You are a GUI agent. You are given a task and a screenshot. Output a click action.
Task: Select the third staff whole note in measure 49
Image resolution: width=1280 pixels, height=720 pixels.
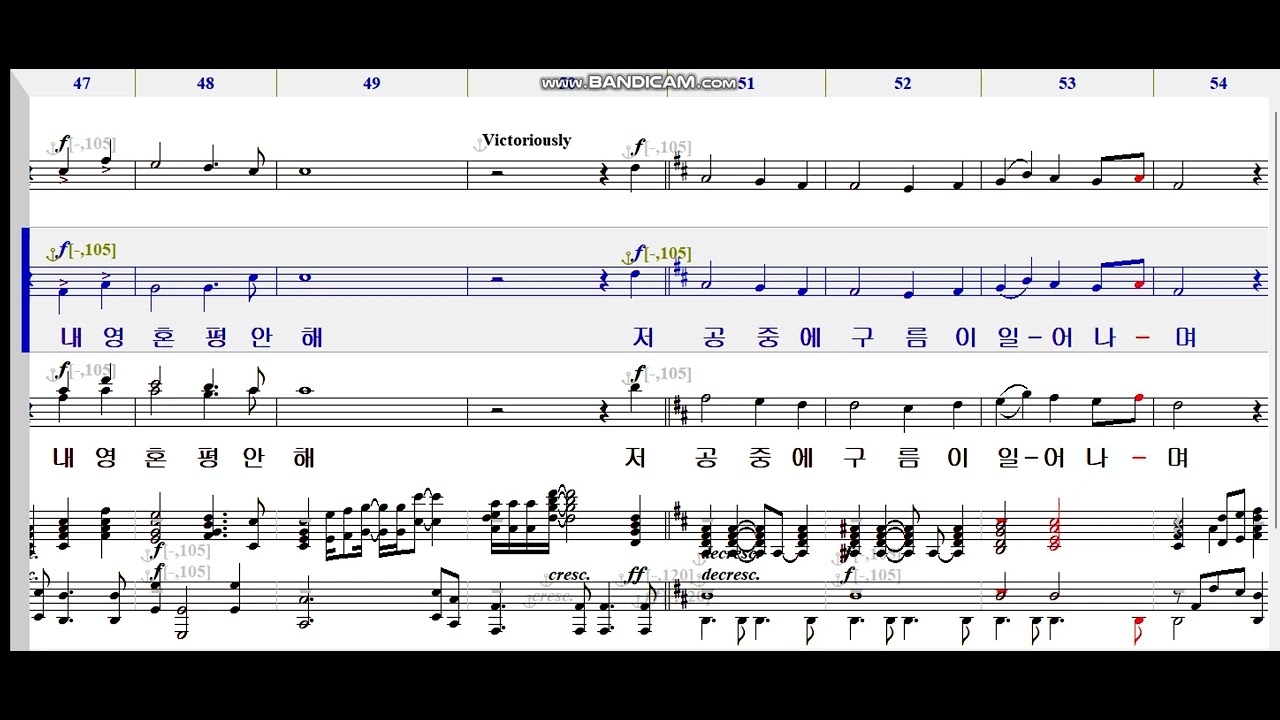click(305, 391)
